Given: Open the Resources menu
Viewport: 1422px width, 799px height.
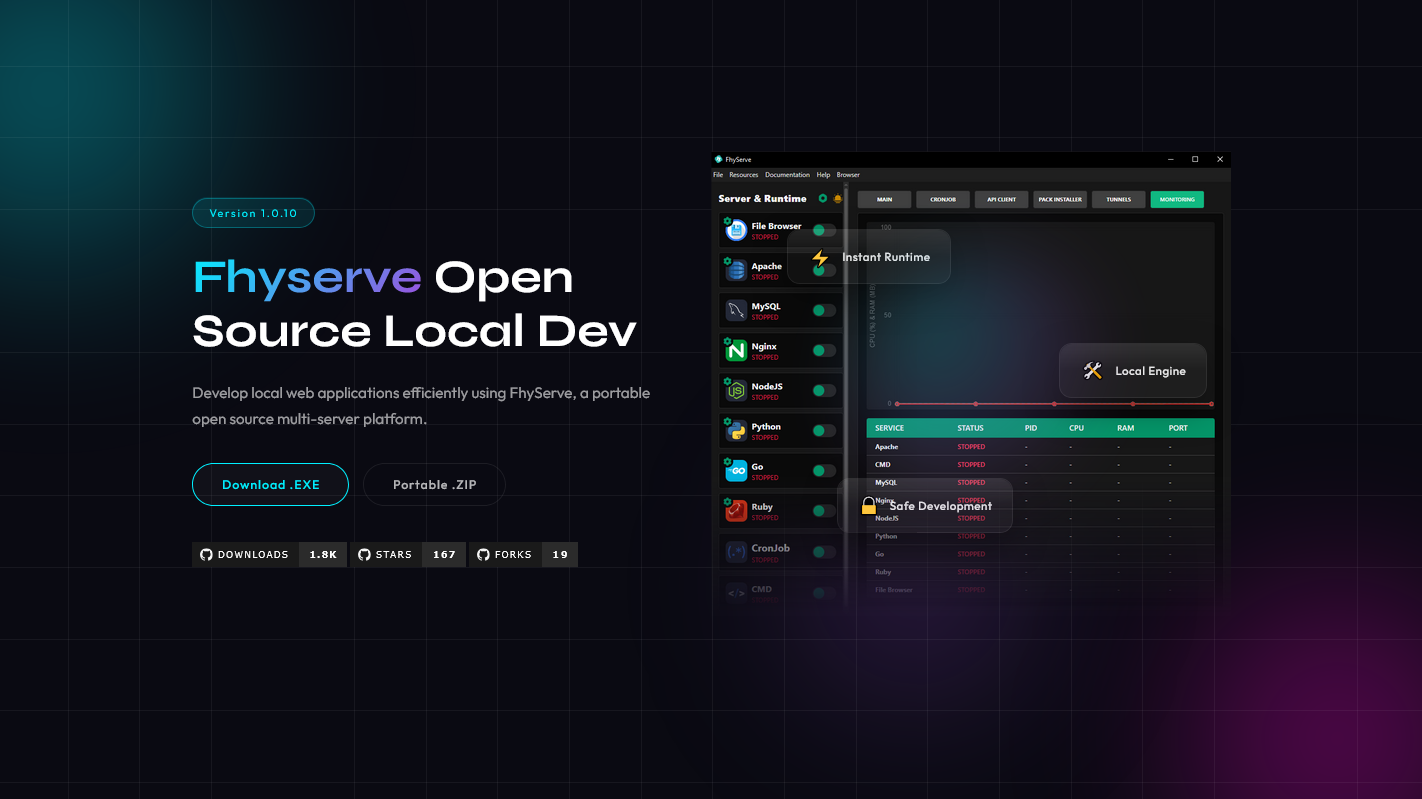Looking at the screenshot, I should click(743, 175).
